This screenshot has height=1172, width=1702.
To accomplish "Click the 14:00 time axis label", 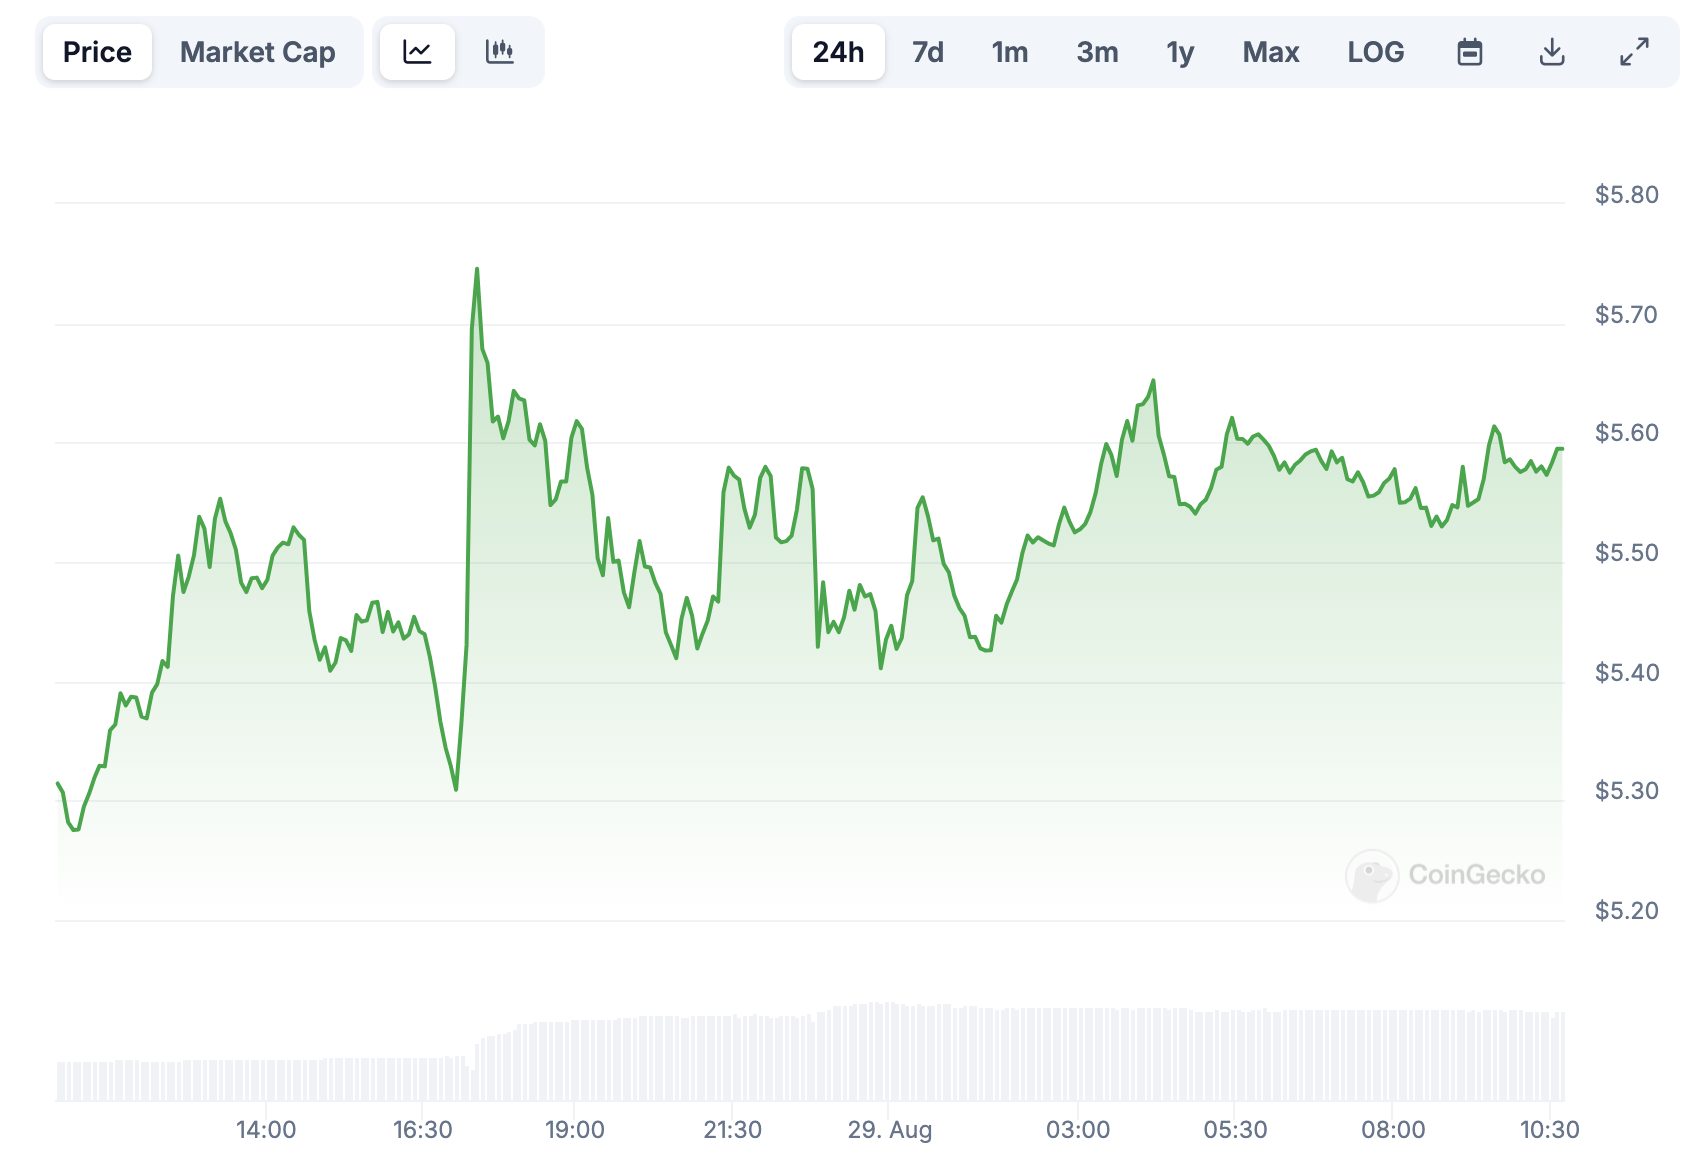I will point(266,1130).
